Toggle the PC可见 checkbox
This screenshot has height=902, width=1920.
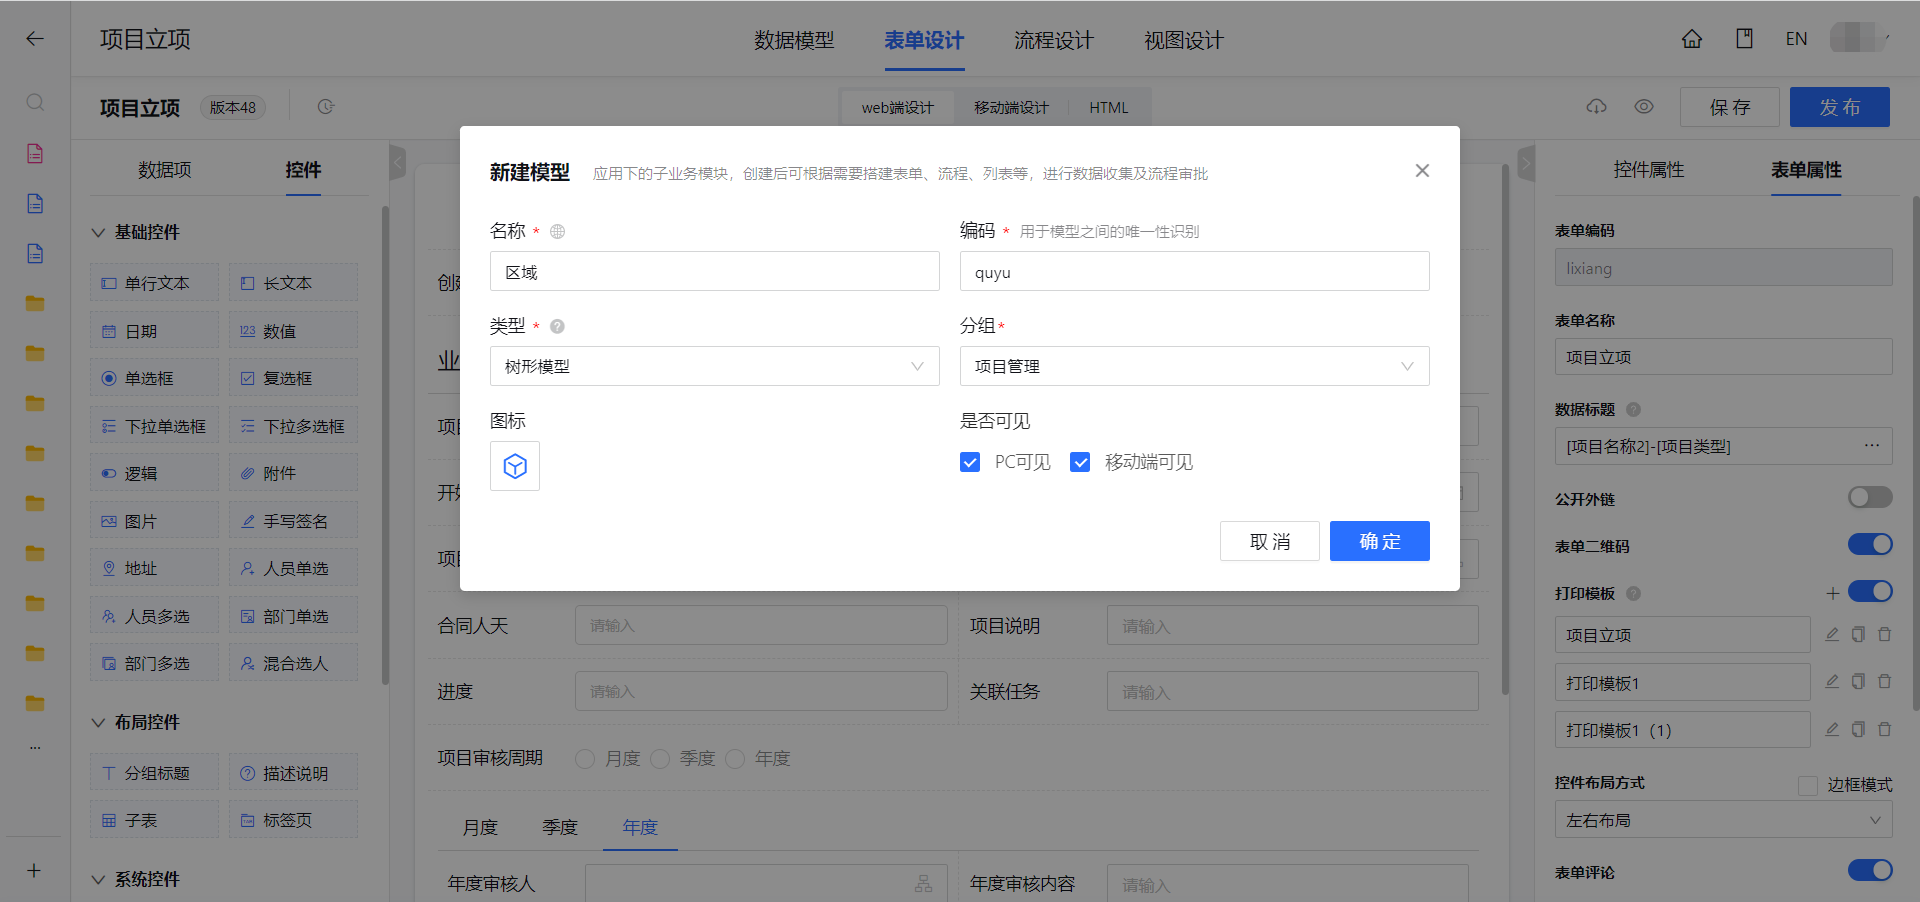[970, 462]
